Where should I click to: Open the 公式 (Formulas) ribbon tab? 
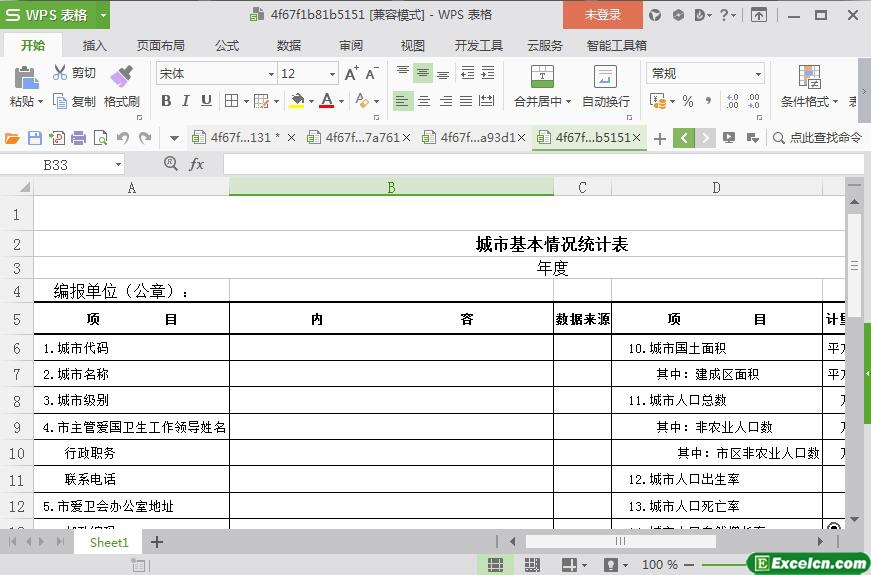227,45
